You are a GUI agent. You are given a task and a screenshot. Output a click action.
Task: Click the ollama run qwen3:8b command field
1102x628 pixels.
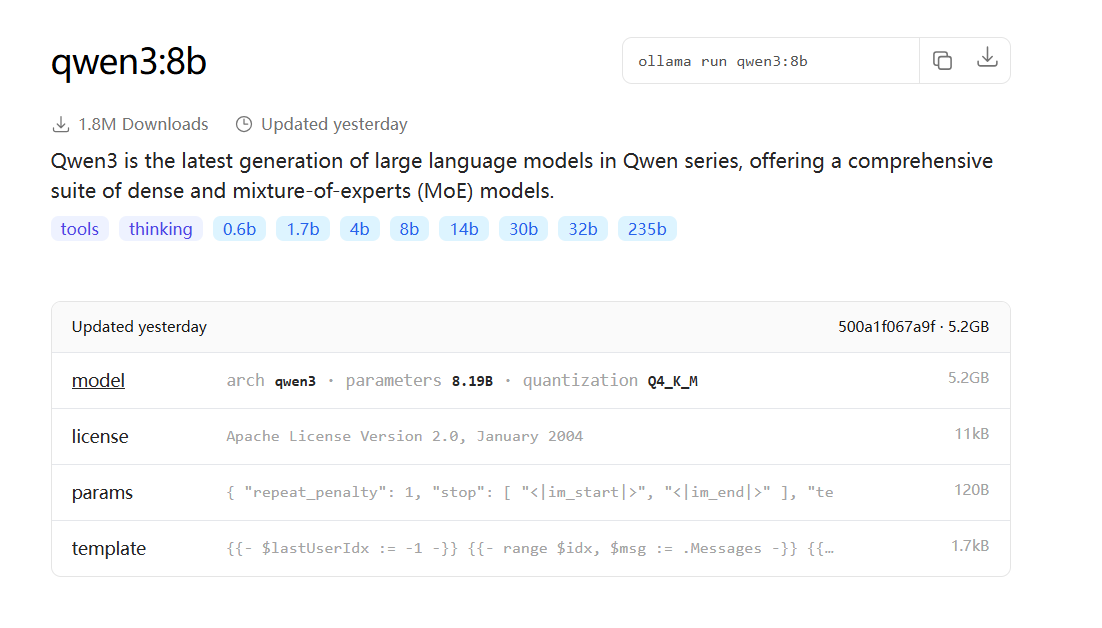(x=771, y=61)
